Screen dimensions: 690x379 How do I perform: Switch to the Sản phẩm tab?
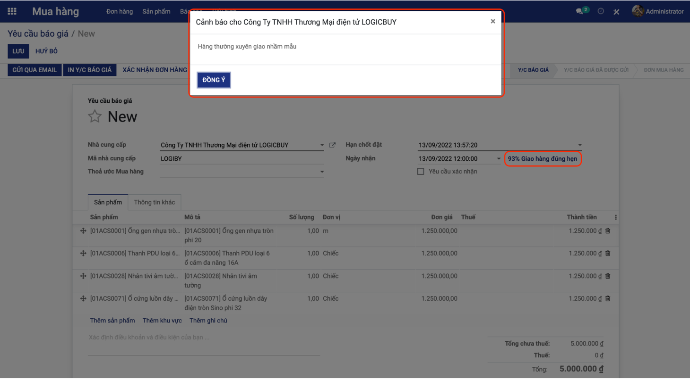(x=108, y=202)
